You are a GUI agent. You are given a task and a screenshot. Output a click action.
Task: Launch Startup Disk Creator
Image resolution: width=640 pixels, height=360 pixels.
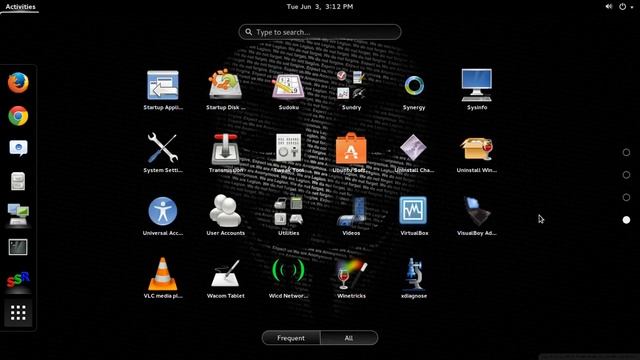(x=225, y=85)
